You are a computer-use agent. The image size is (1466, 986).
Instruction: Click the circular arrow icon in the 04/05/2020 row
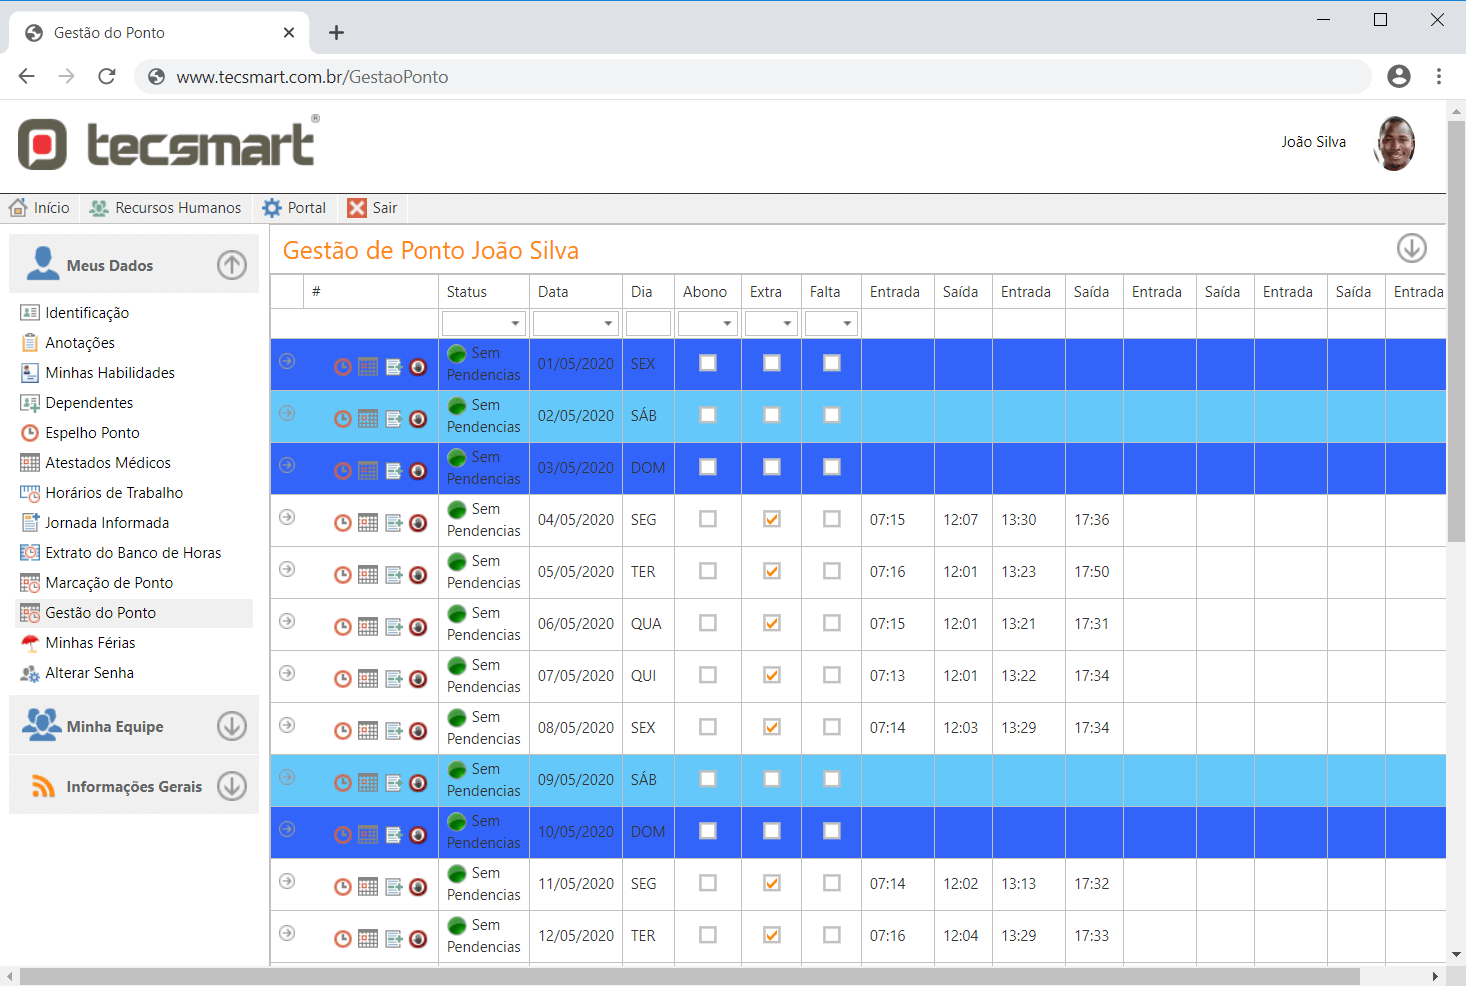(x=287, y=517)
